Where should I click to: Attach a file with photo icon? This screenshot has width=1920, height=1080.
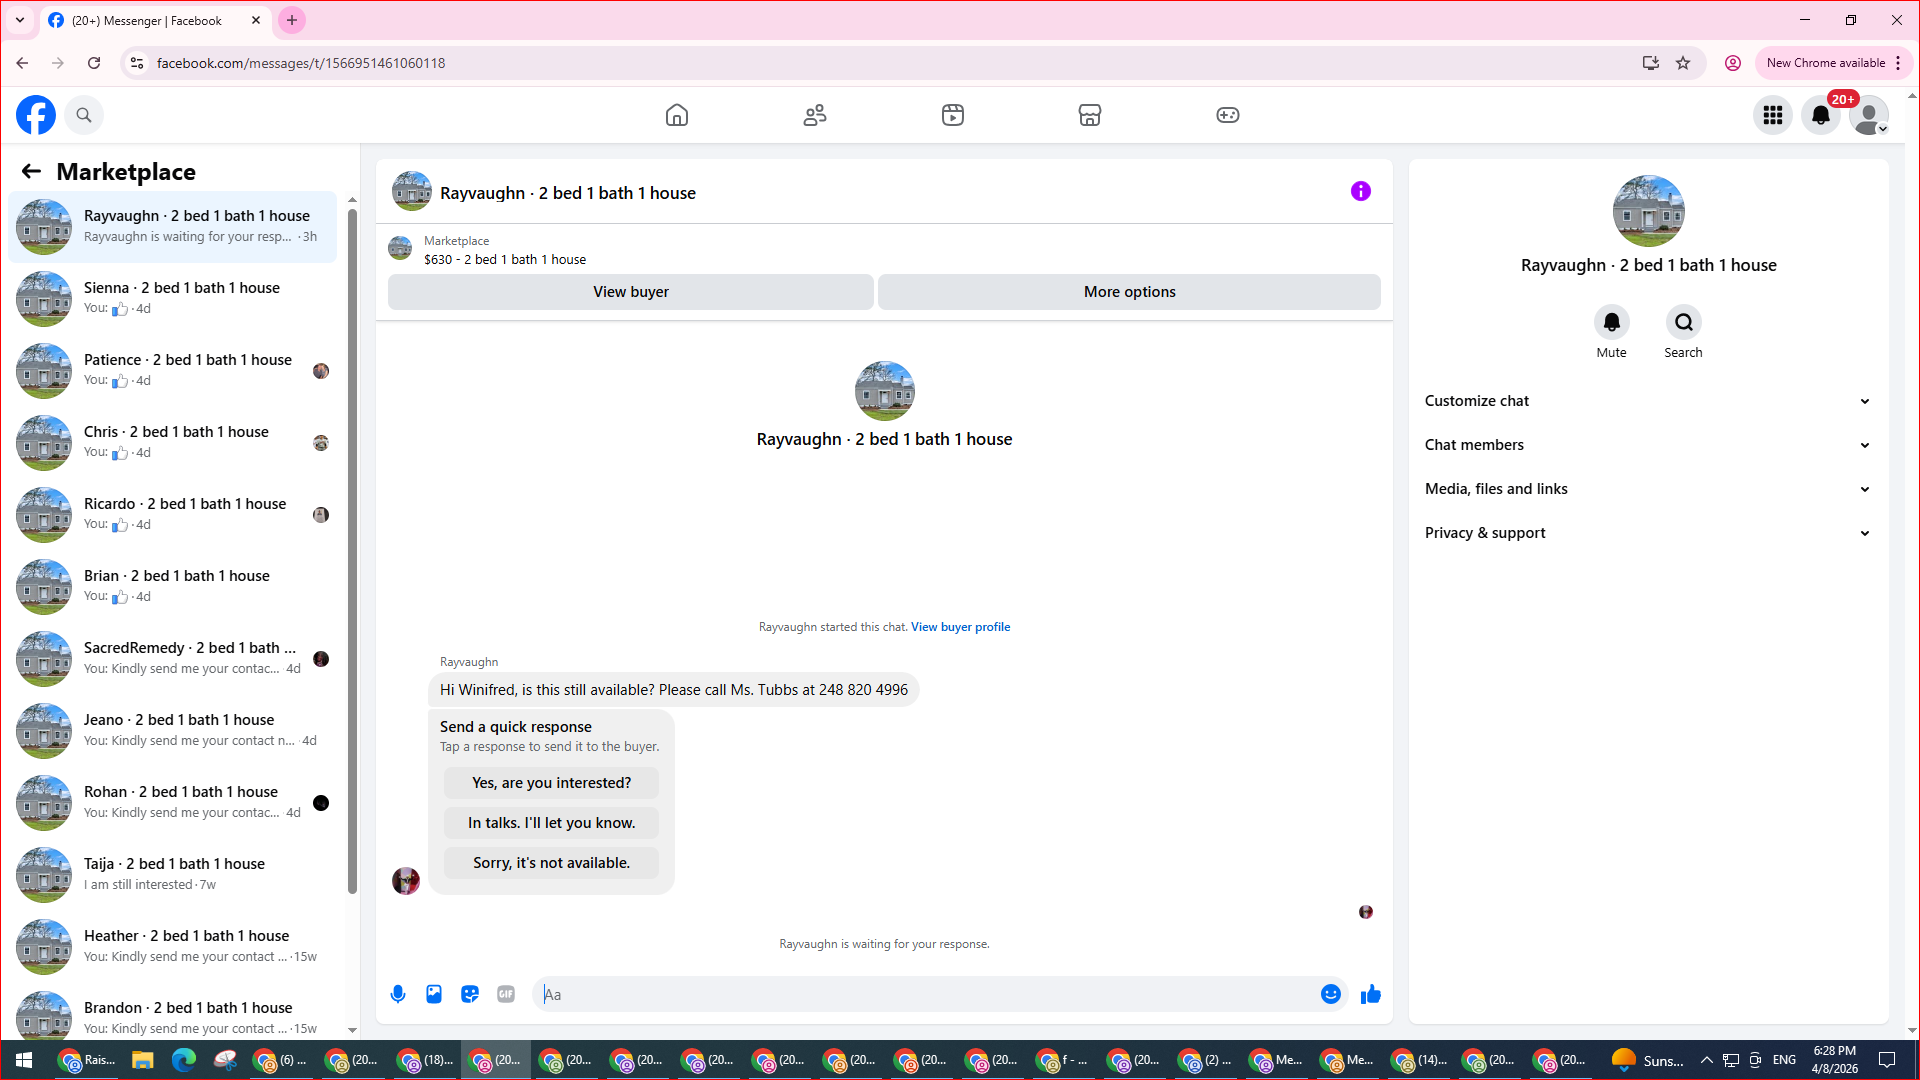coord(434,994)
